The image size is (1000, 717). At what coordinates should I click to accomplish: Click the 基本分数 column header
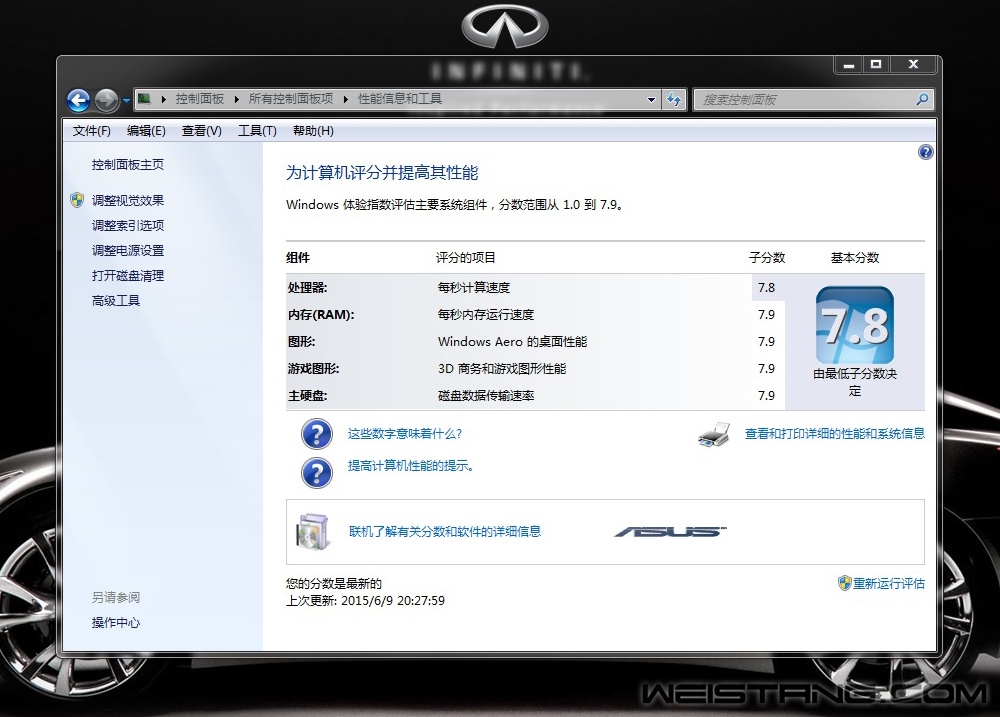855,258
